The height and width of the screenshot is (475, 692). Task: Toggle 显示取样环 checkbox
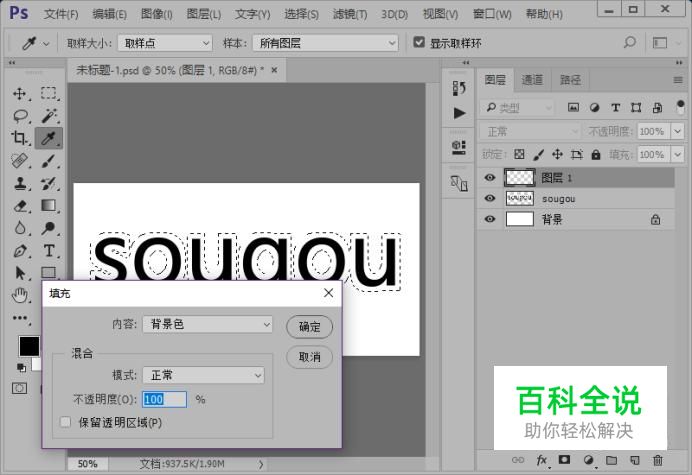(419, 42)
